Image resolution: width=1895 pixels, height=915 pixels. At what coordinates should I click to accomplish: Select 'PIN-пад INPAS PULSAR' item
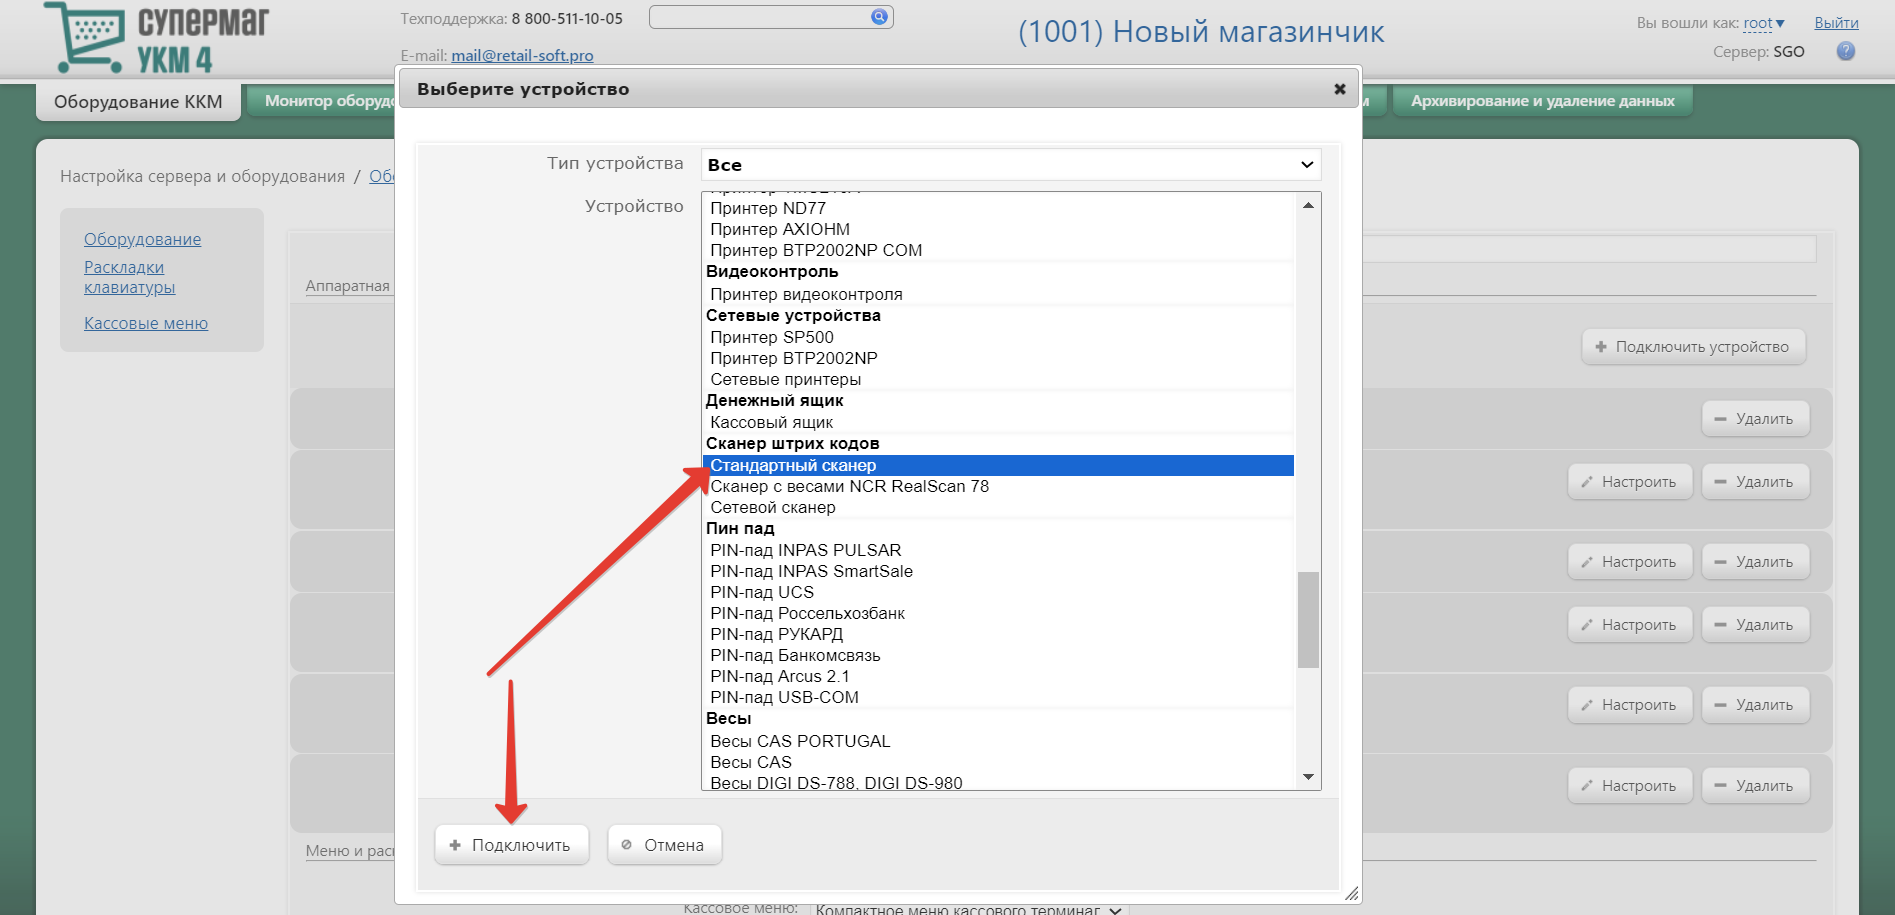pyautogui.click(x=998, y=550)
